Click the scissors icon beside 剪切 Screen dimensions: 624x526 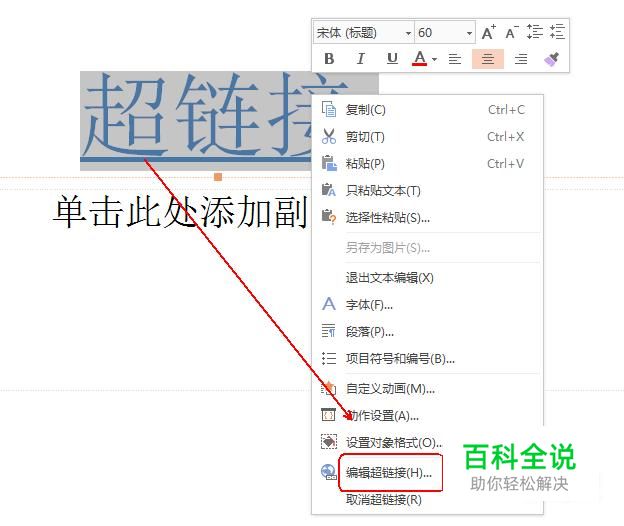tap(329, 136)
